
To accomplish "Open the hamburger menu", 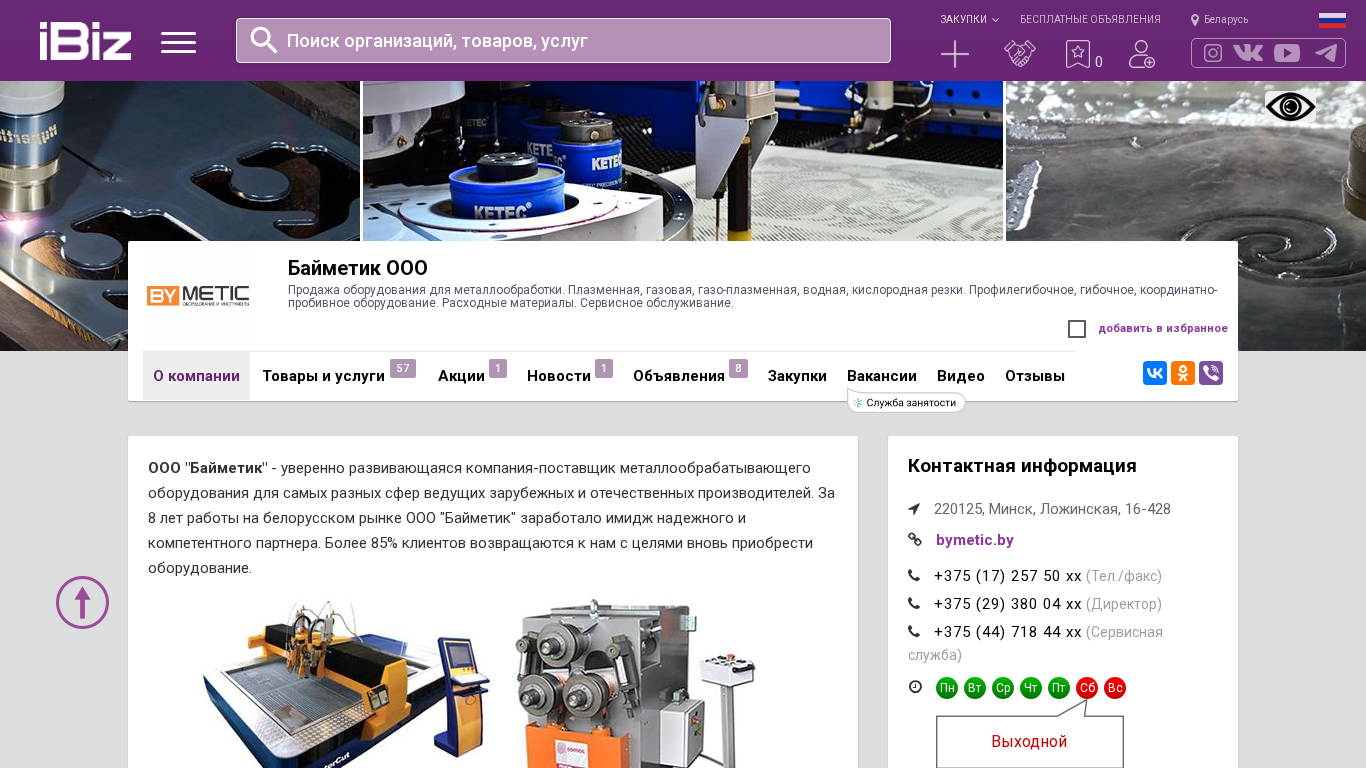I will 178,42.
